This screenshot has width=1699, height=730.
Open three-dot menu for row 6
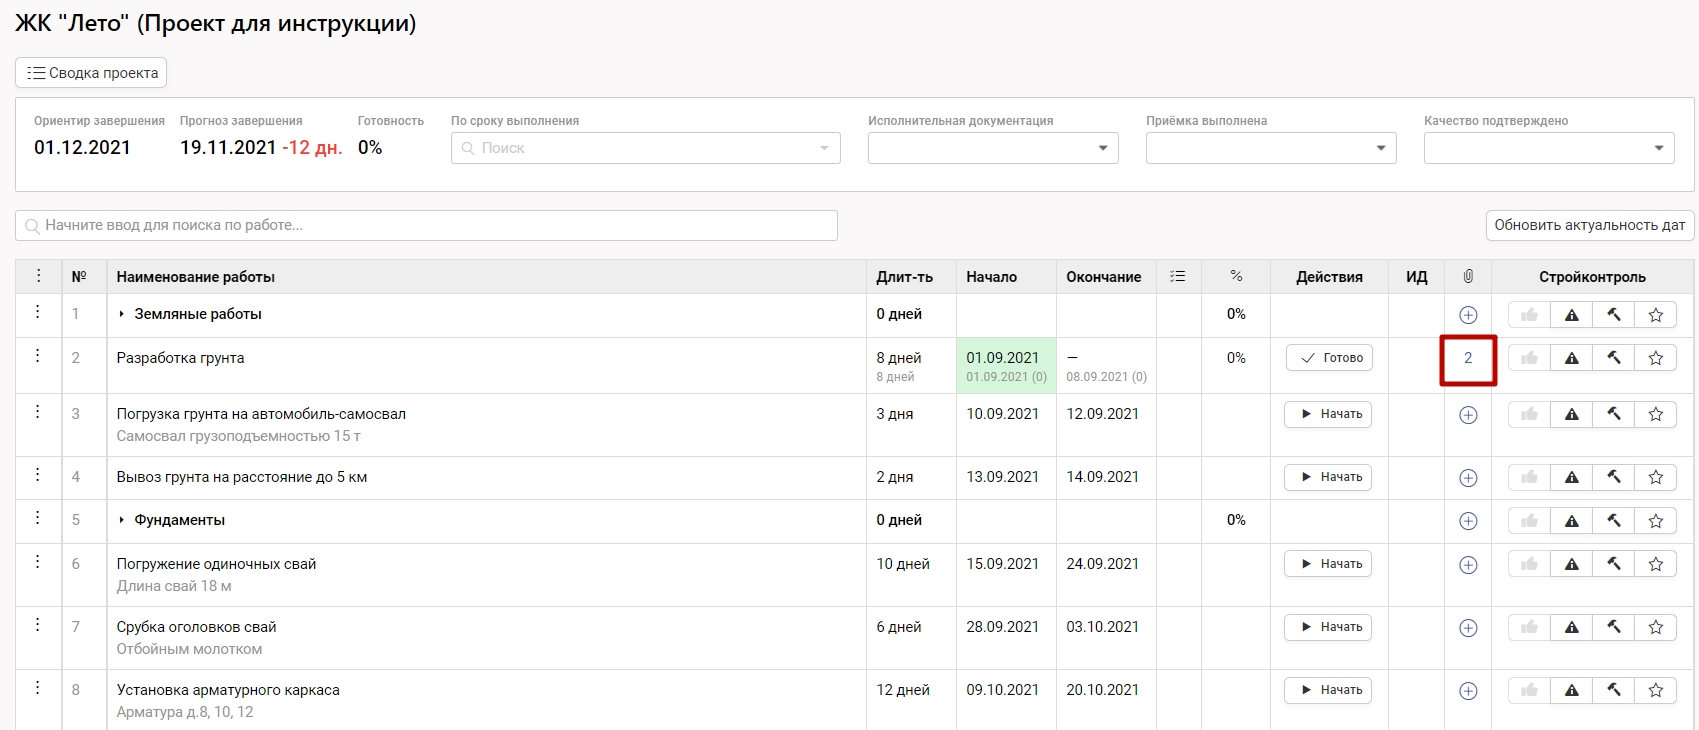coord(38,562)
